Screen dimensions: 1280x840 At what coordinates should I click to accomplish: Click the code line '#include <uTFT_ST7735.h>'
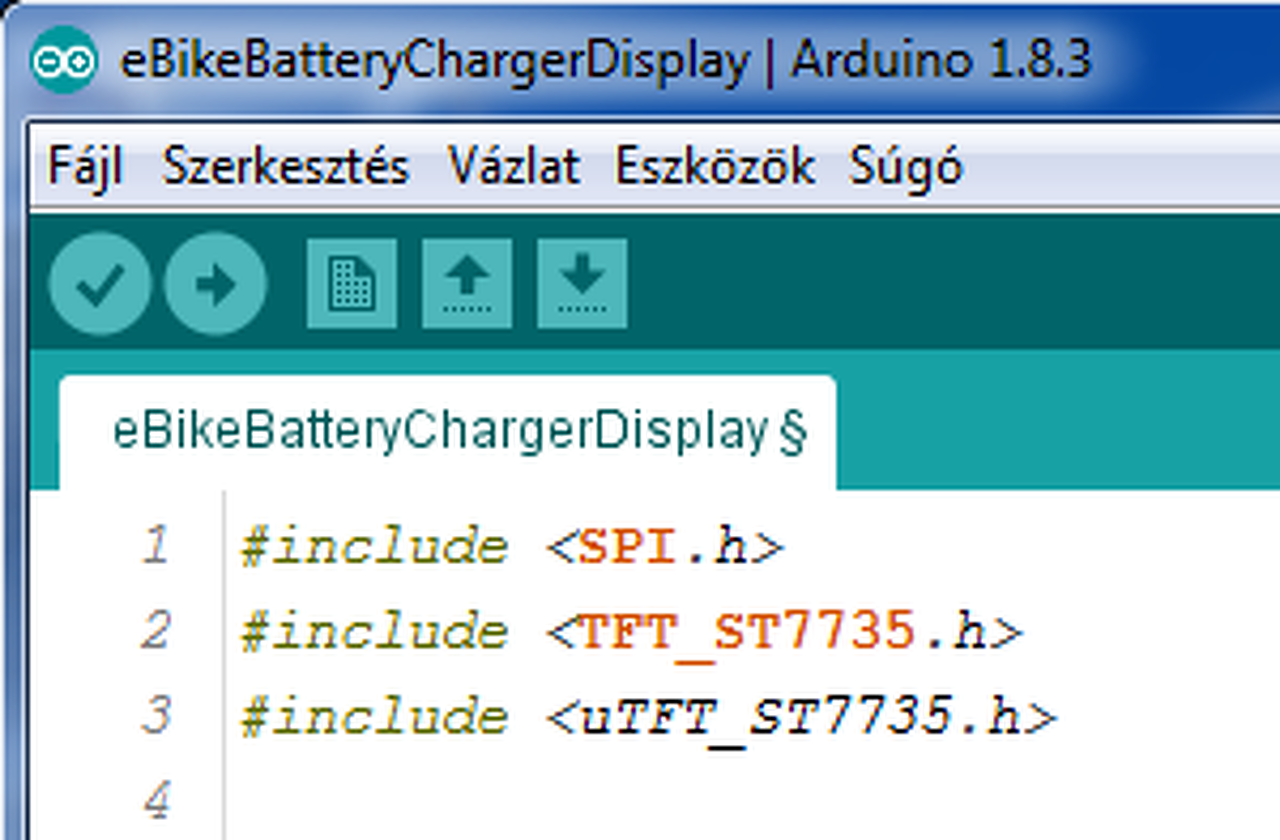648,718
